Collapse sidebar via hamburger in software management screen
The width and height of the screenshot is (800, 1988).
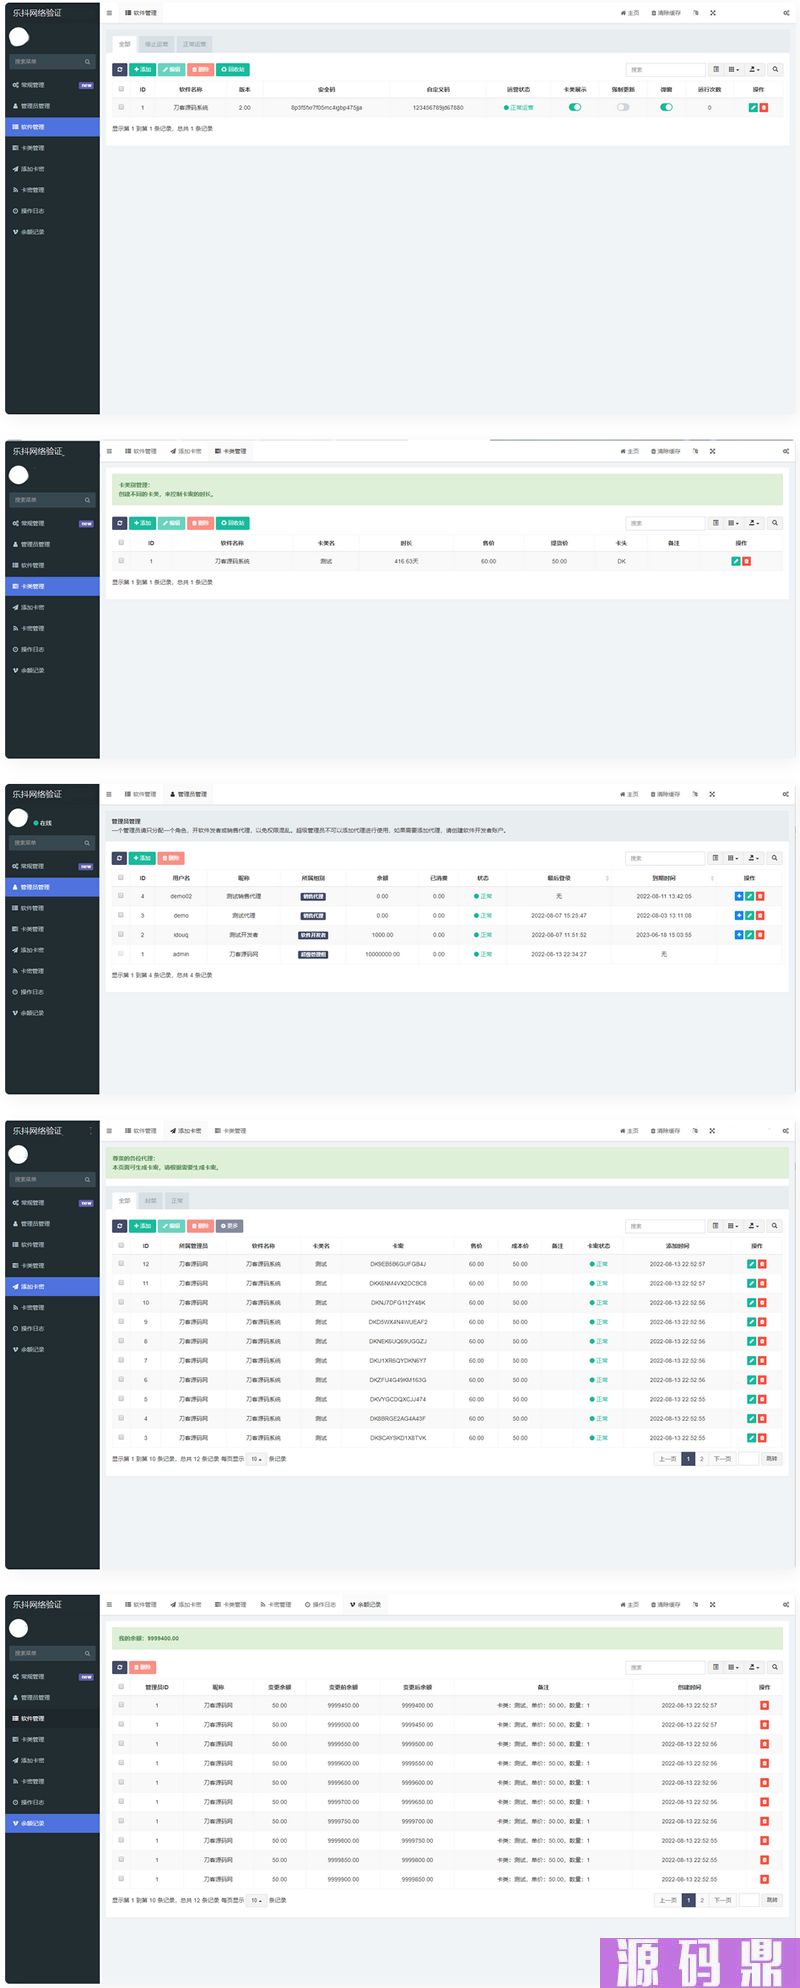click(109, 13)
